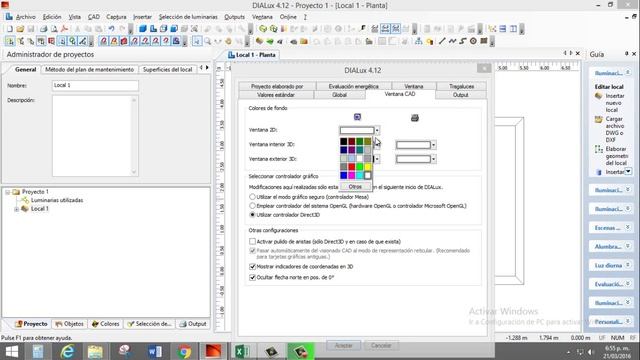Click the Open project folder icon

click(x=20, y=29)
